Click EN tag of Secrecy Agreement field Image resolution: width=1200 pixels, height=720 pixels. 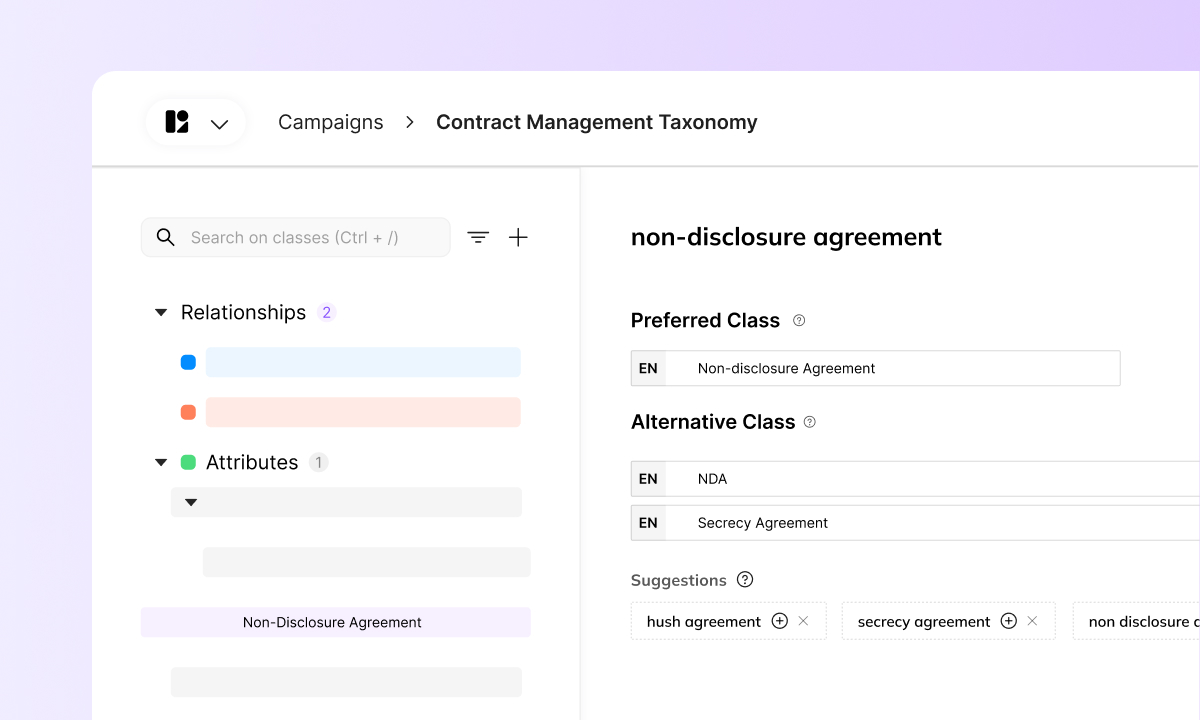[648, 523]
